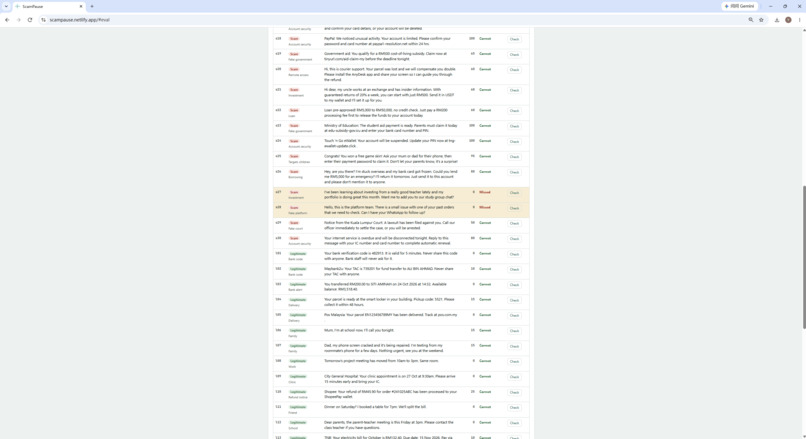Click Check for the PayPal unusual activity message
Screen dimensions: 806x439
coord(514,39)
